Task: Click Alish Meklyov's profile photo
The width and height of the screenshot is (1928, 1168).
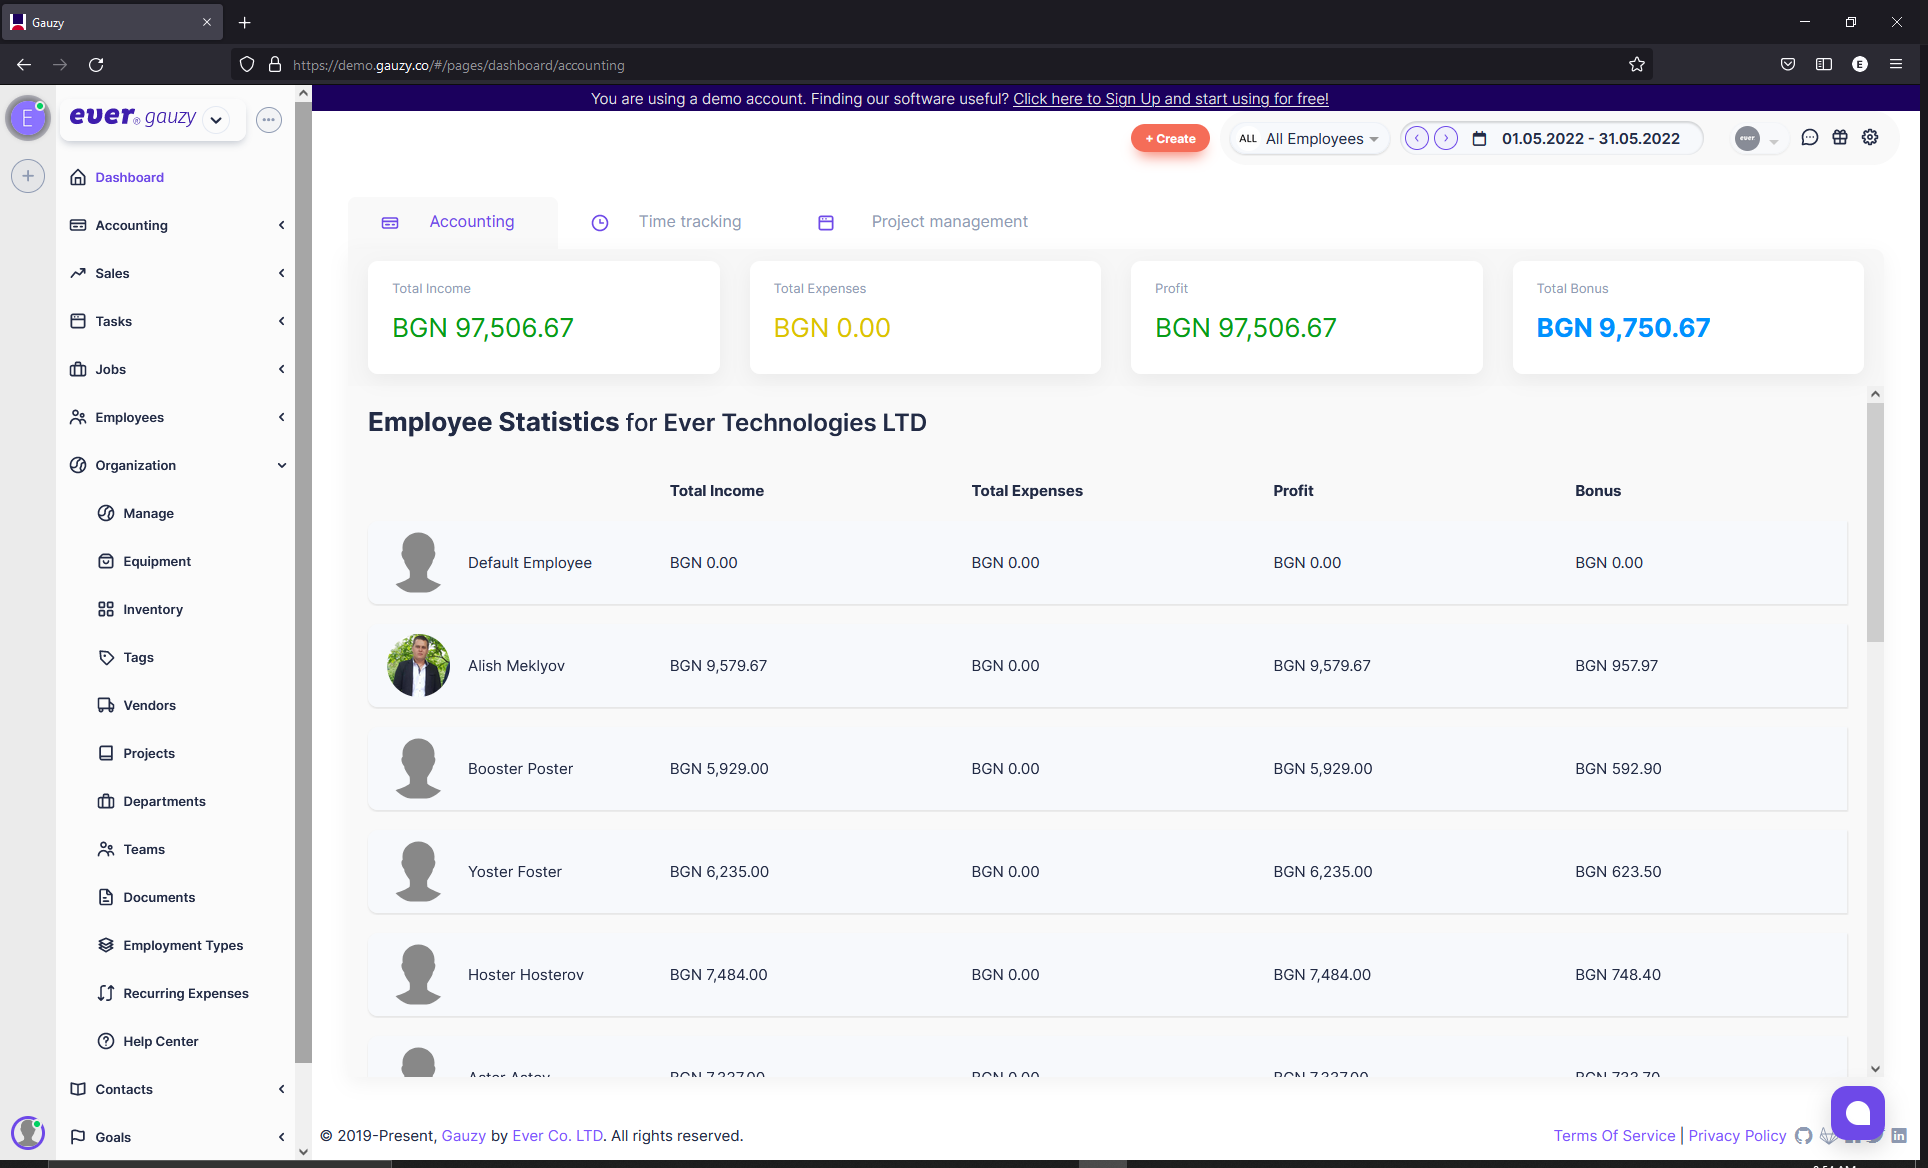Action: pyautogui.click(x=418, y=665)
